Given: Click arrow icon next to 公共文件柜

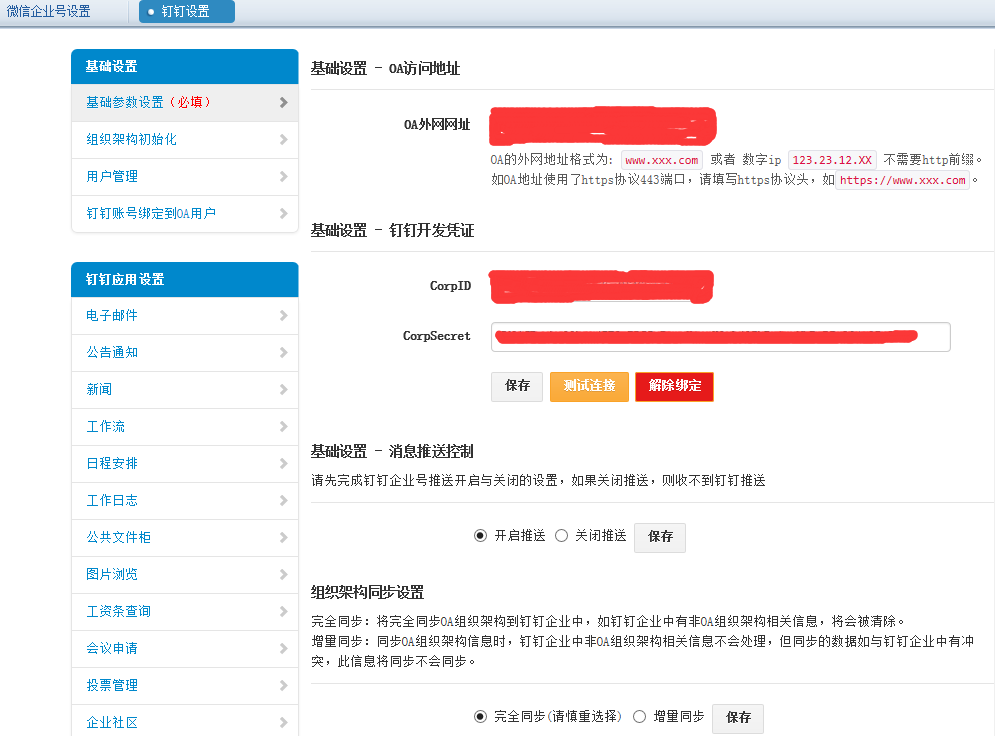Looking at the screenshot, I should (x=284, y=537).
